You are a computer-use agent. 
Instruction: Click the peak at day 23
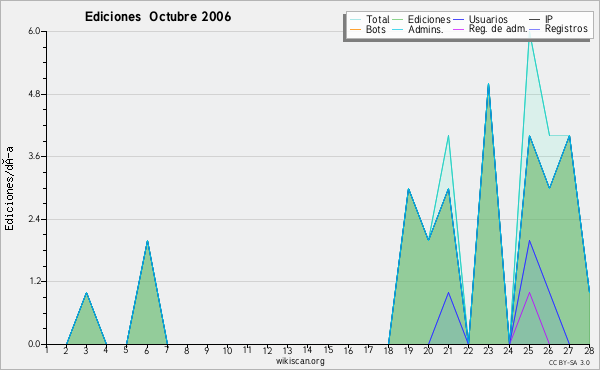(x=489, y=84)
